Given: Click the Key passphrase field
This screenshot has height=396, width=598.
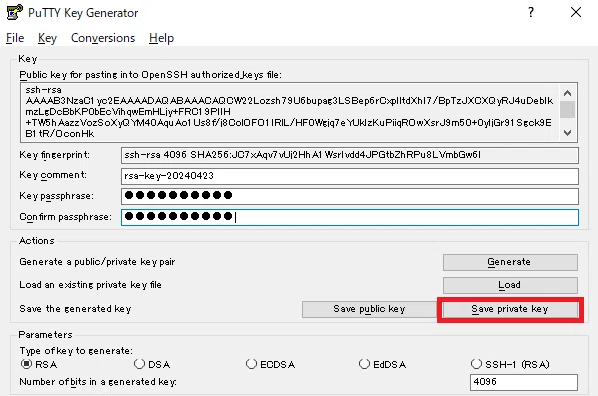Looking at the screenshot, I should coord(349,196).
